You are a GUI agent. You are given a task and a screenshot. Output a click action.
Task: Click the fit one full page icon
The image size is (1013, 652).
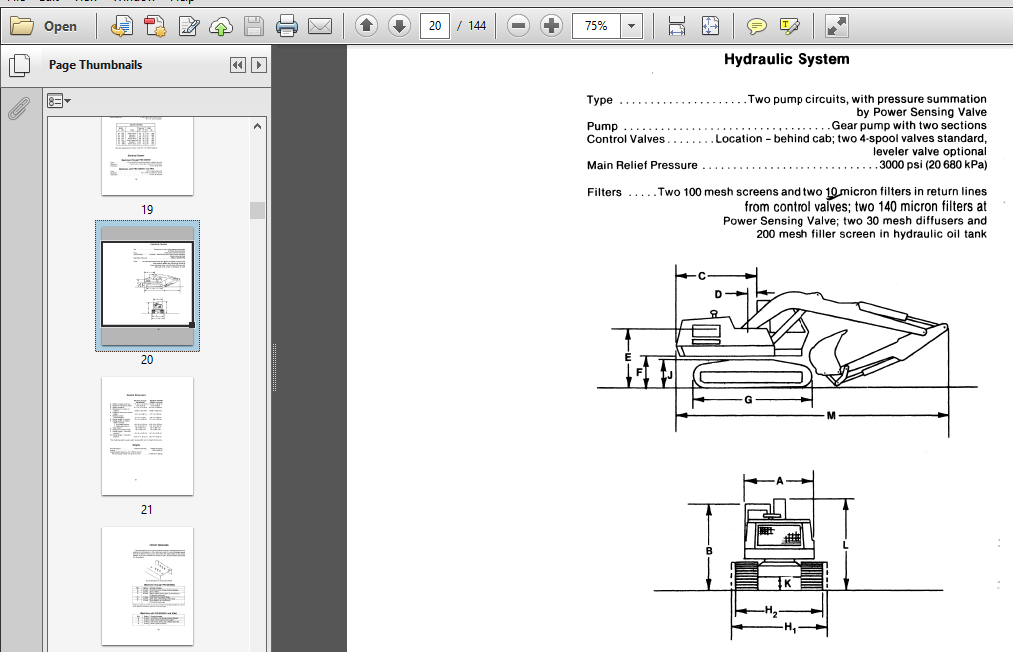click(710, 26)
